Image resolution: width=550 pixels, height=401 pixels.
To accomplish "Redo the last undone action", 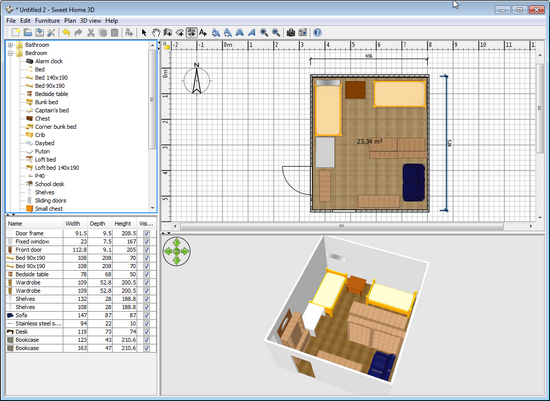I will 78,33.
